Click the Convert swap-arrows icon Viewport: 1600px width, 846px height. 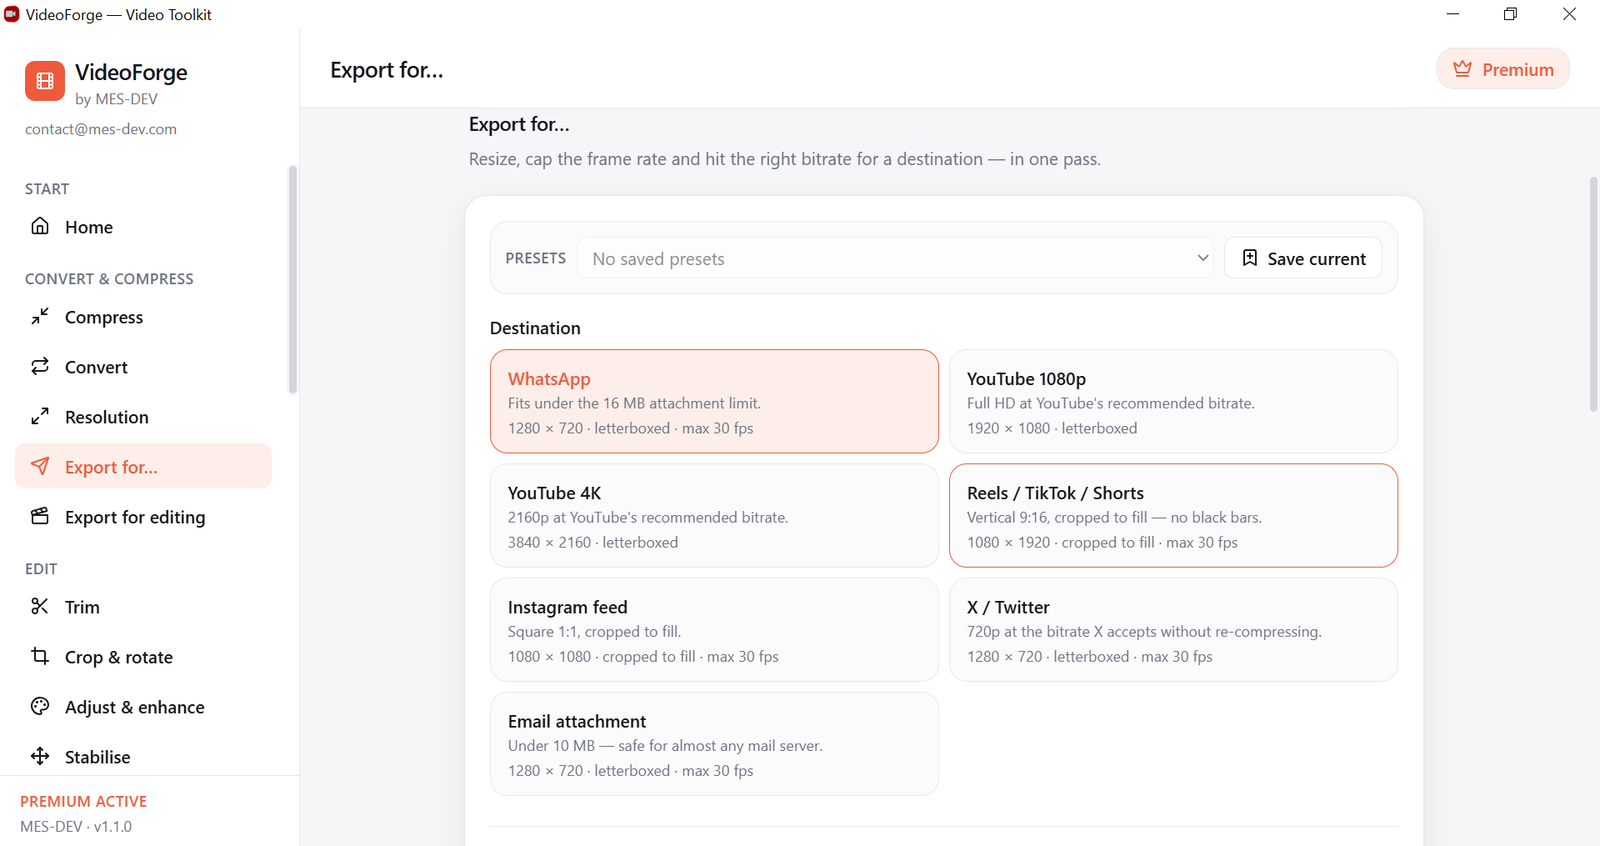(40, 366)
